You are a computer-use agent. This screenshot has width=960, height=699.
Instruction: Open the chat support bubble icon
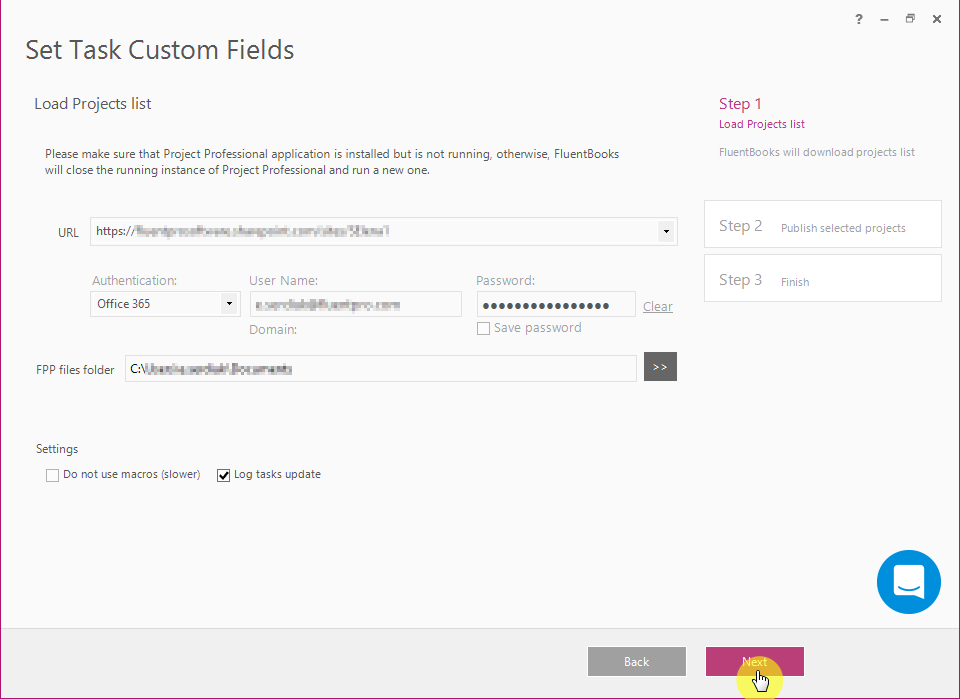909,581
